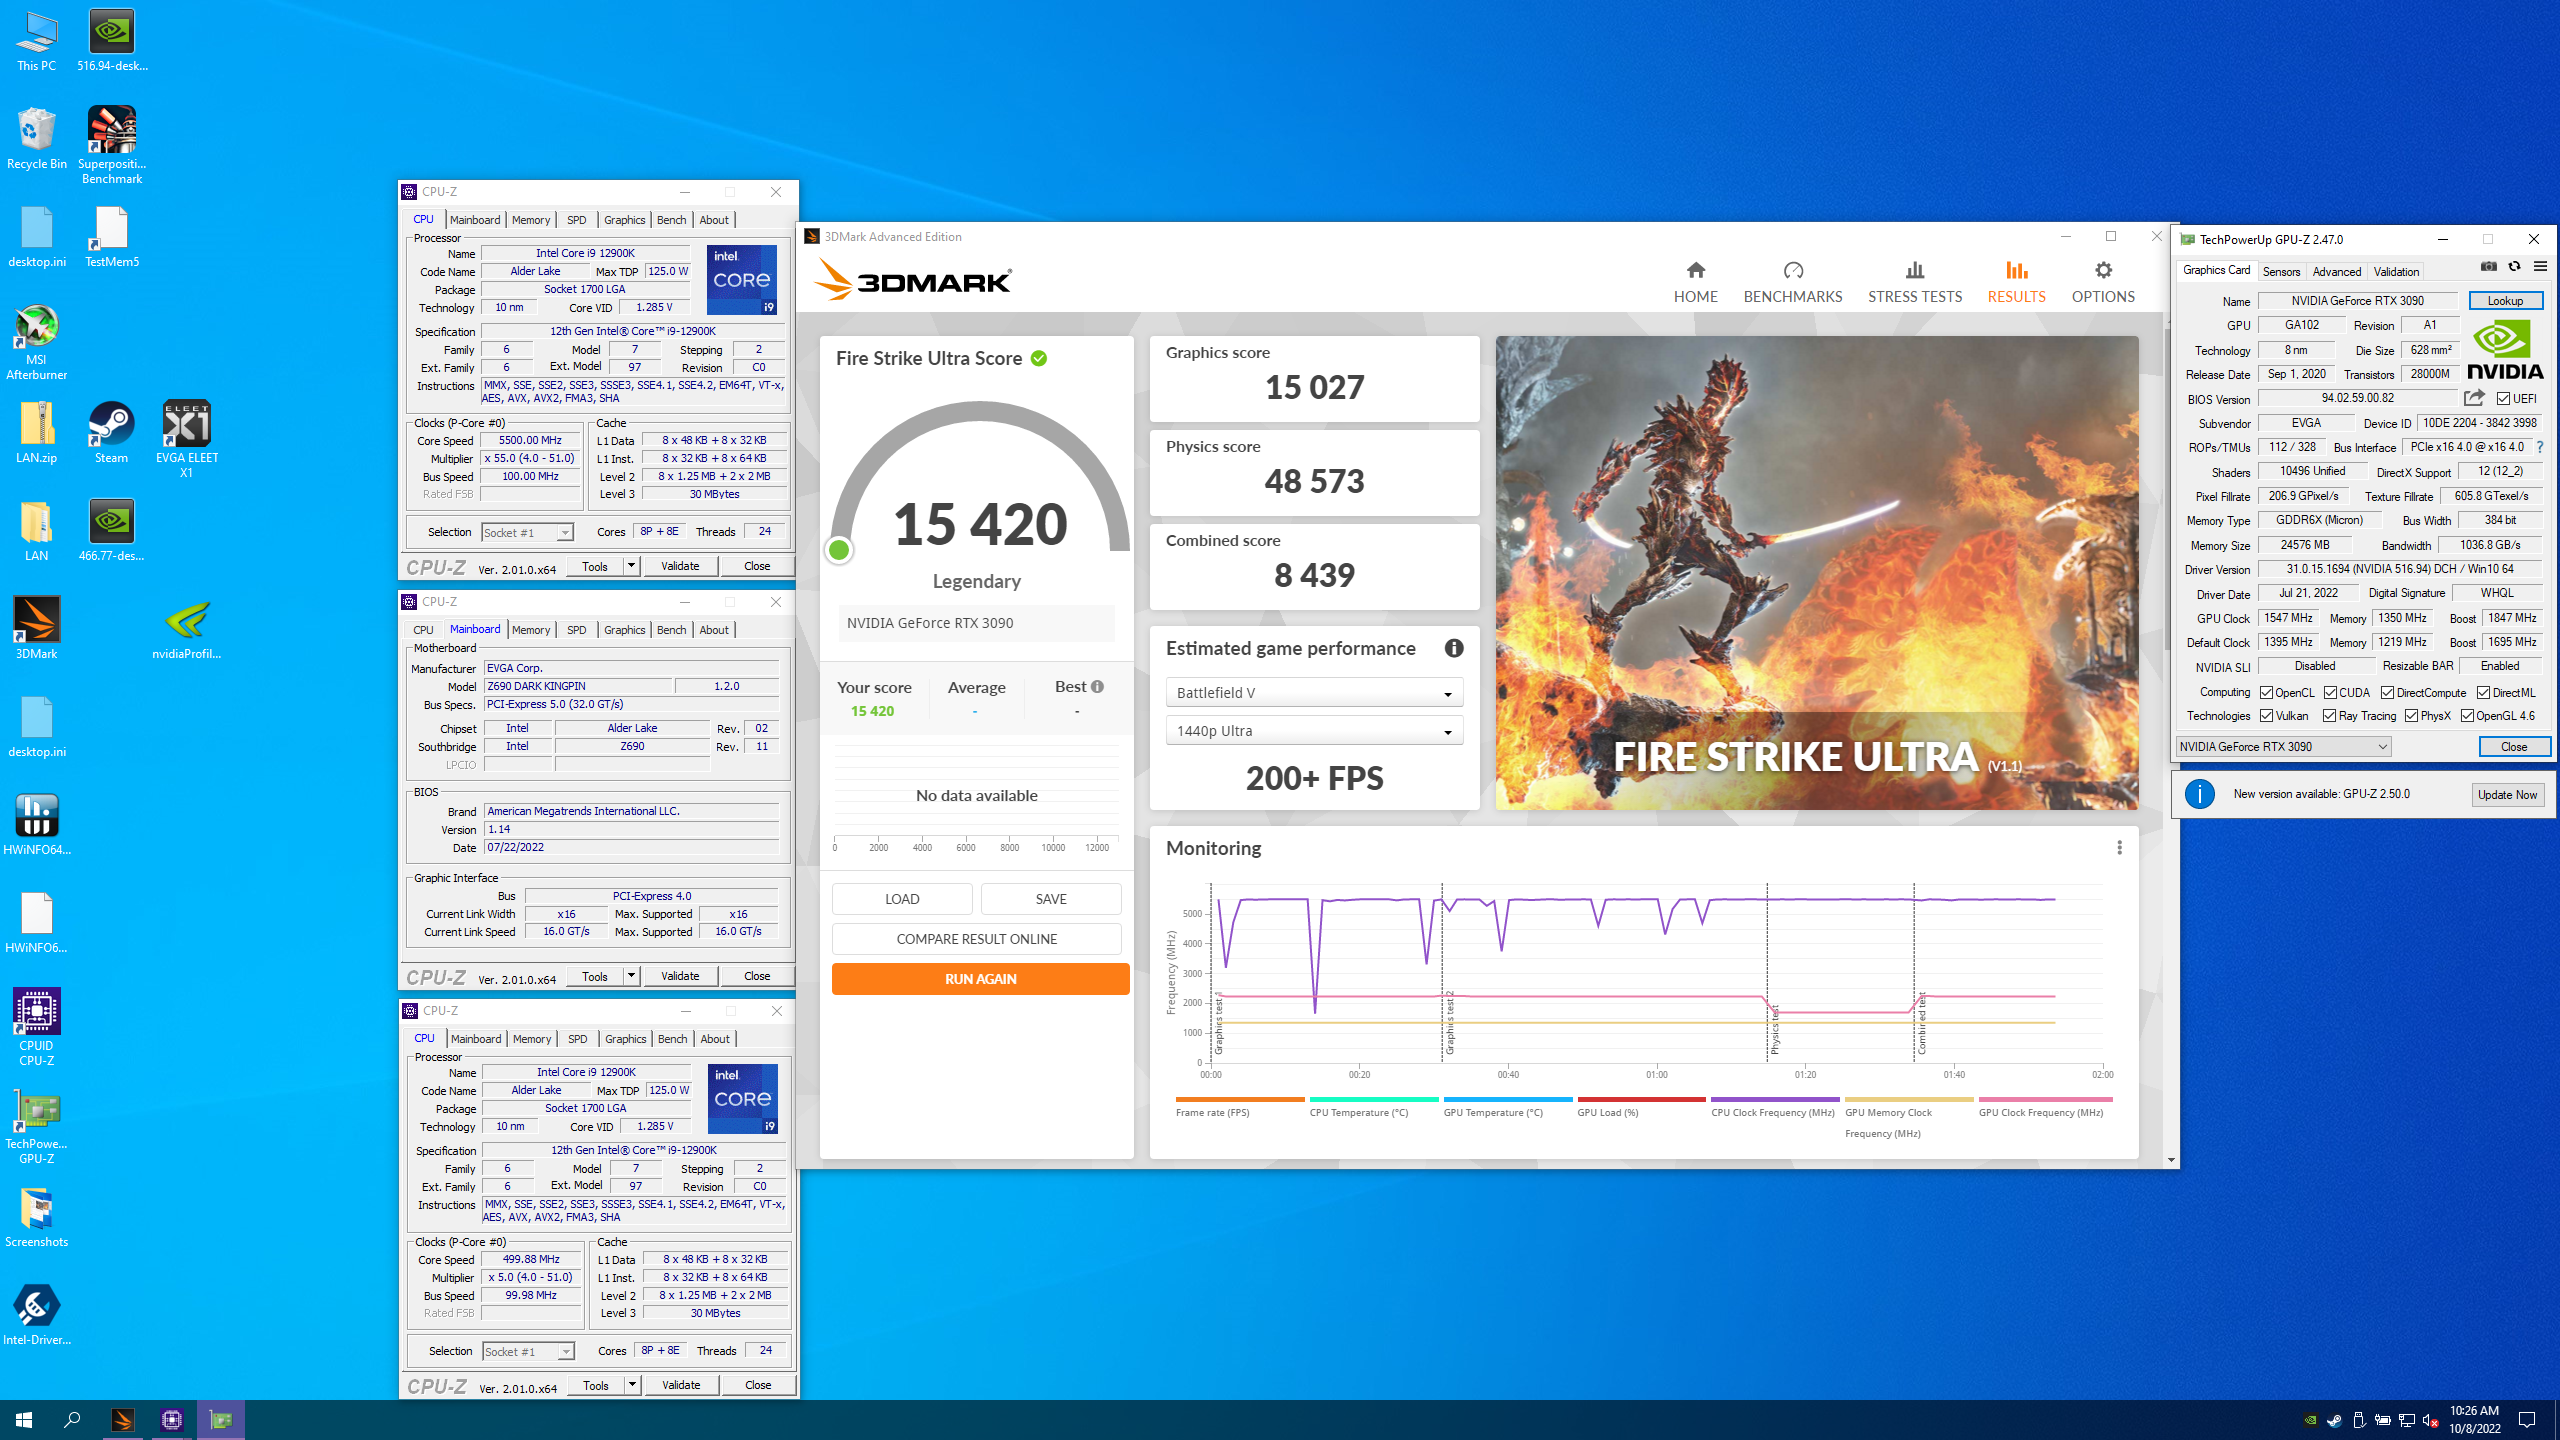This screenshot has height=1440, width=2560.
Task: Open Superposition Benchmark desktop icon
Action: pyautogui.click(x=112, y=145)
